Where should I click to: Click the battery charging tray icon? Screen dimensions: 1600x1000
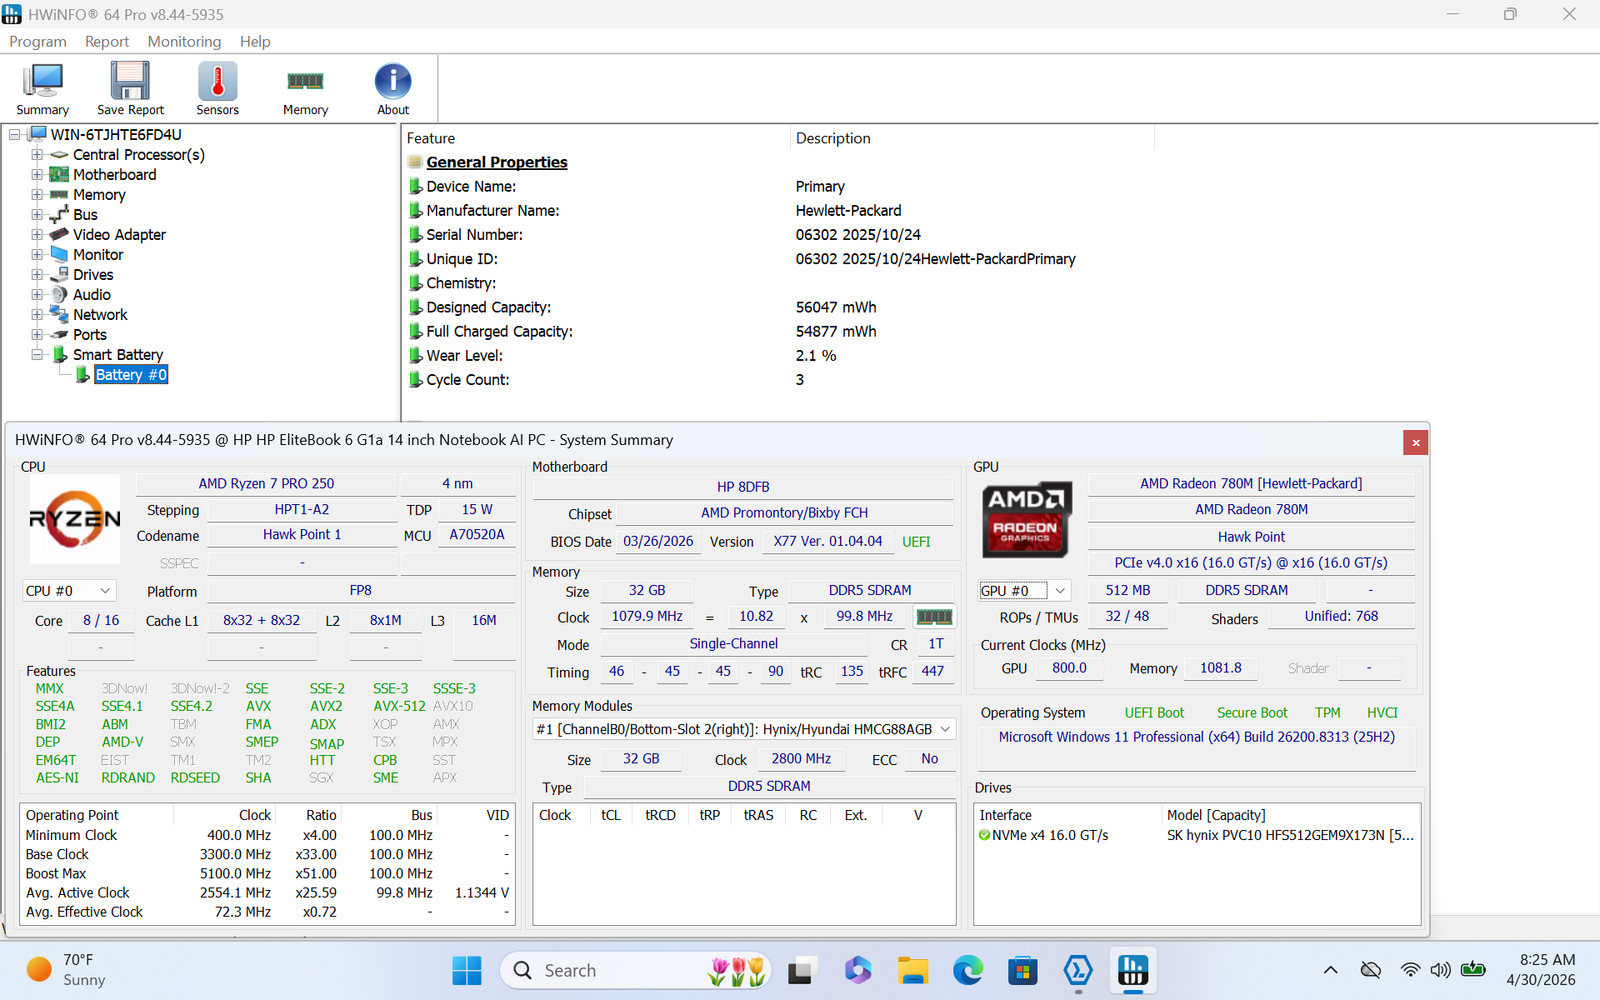(x=1473, y=970)
